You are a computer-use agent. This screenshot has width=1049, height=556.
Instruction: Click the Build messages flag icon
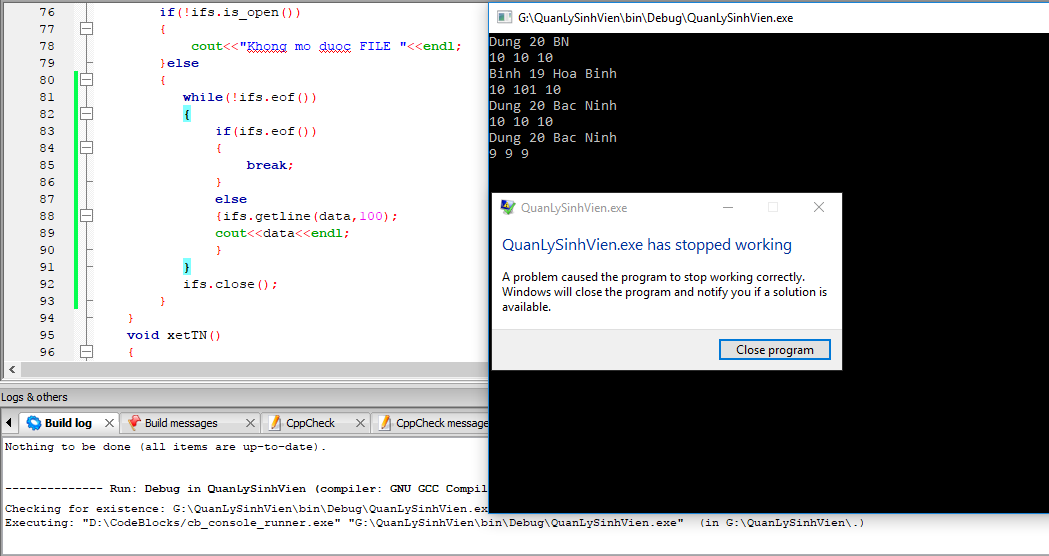coord(134,423)
